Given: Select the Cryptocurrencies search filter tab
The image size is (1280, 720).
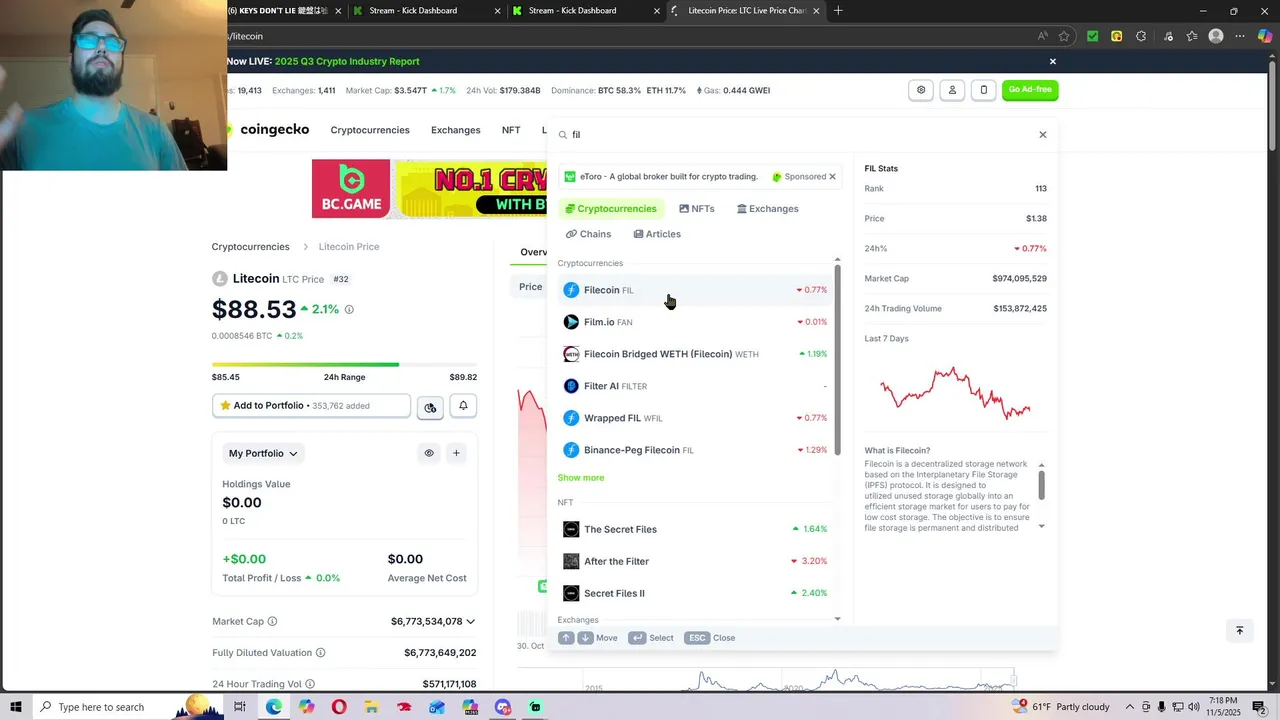Looking at the screenshot, I should pyautogui.click(x=611, y=209).
